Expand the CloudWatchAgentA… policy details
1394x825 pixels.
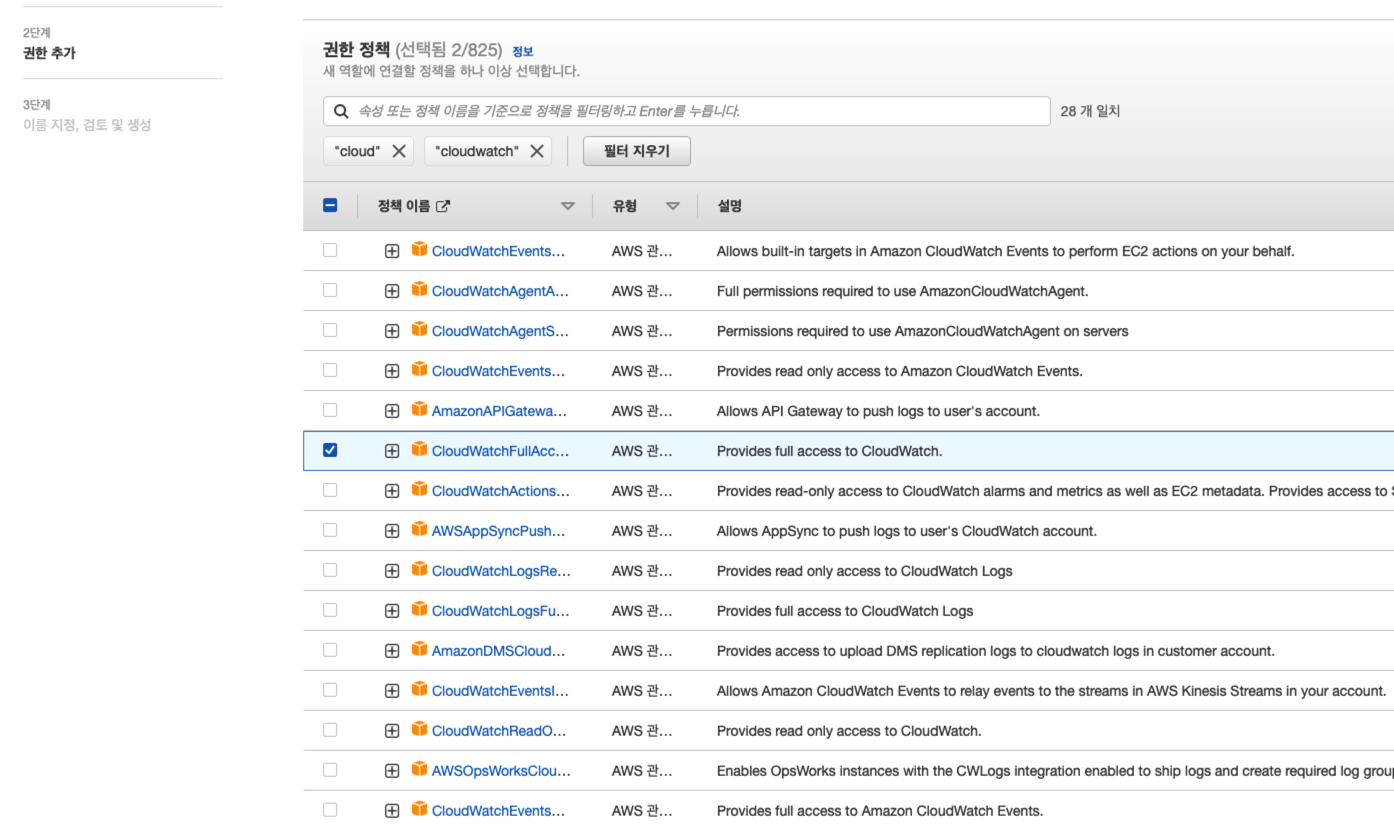coord(392,291)
